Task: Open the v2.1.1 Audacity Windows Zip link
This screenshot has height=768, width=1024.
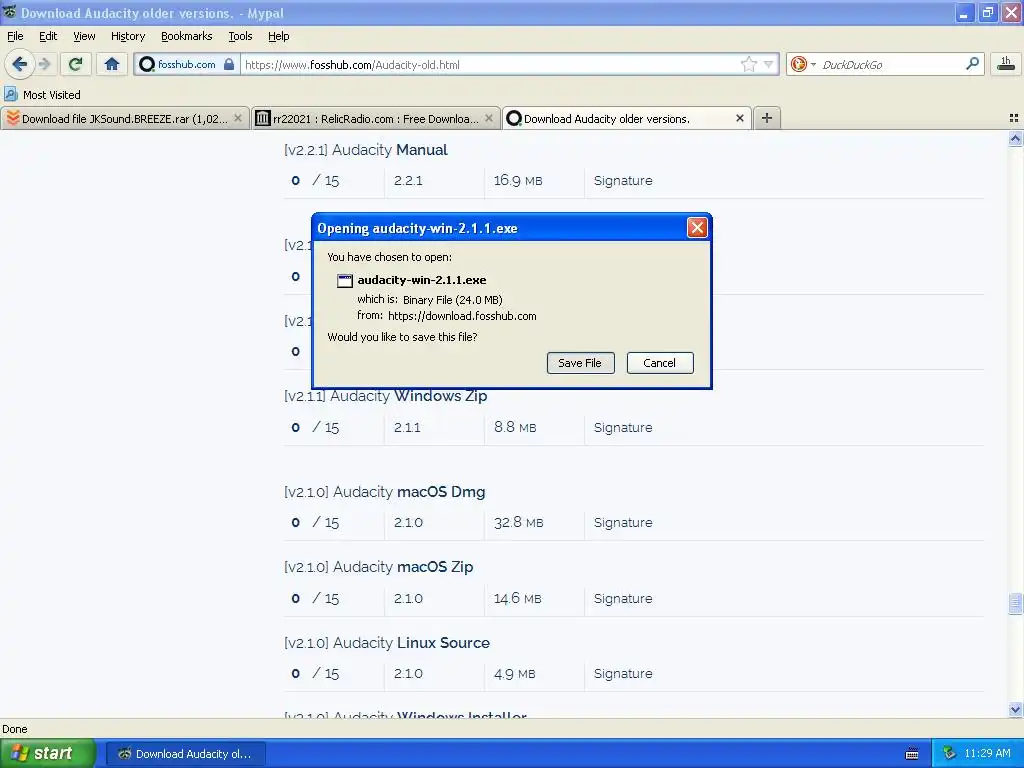Action: 385,396
